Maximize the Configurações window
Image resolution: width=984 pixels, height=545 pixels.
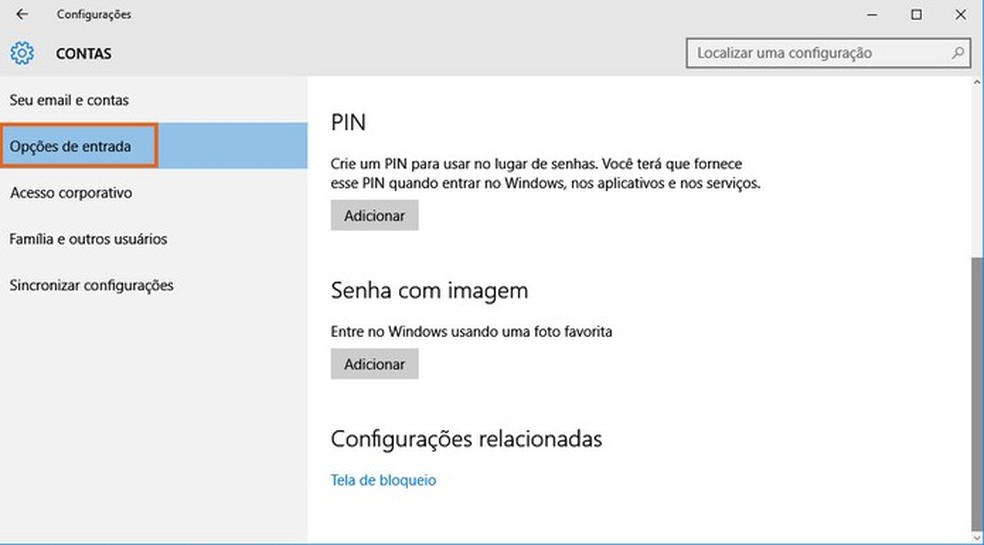tap(916, 15)
